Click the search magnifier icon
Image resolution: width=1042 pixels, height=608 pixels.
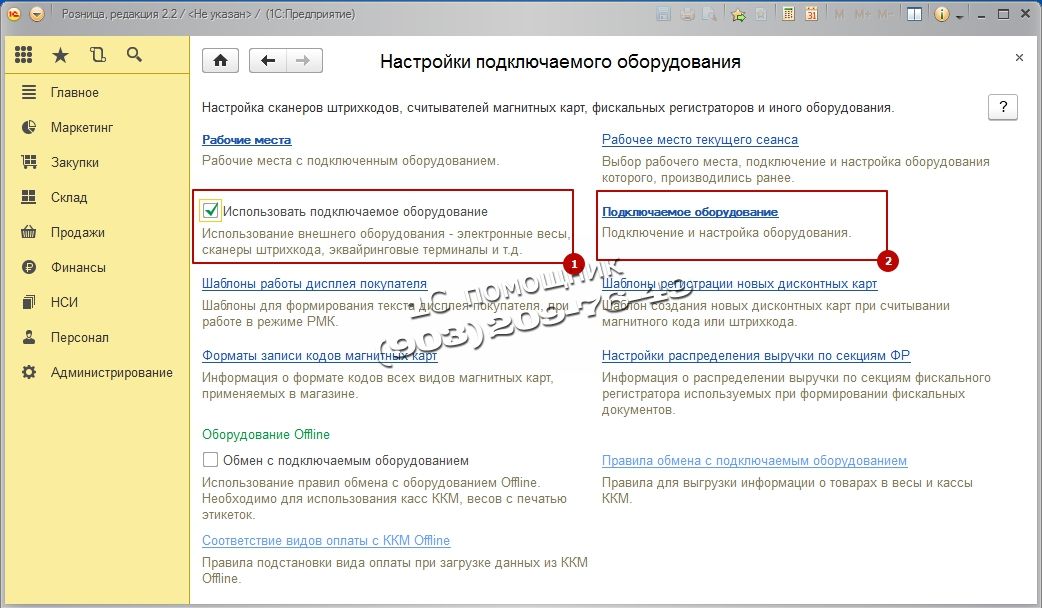(x=134, y=56)
